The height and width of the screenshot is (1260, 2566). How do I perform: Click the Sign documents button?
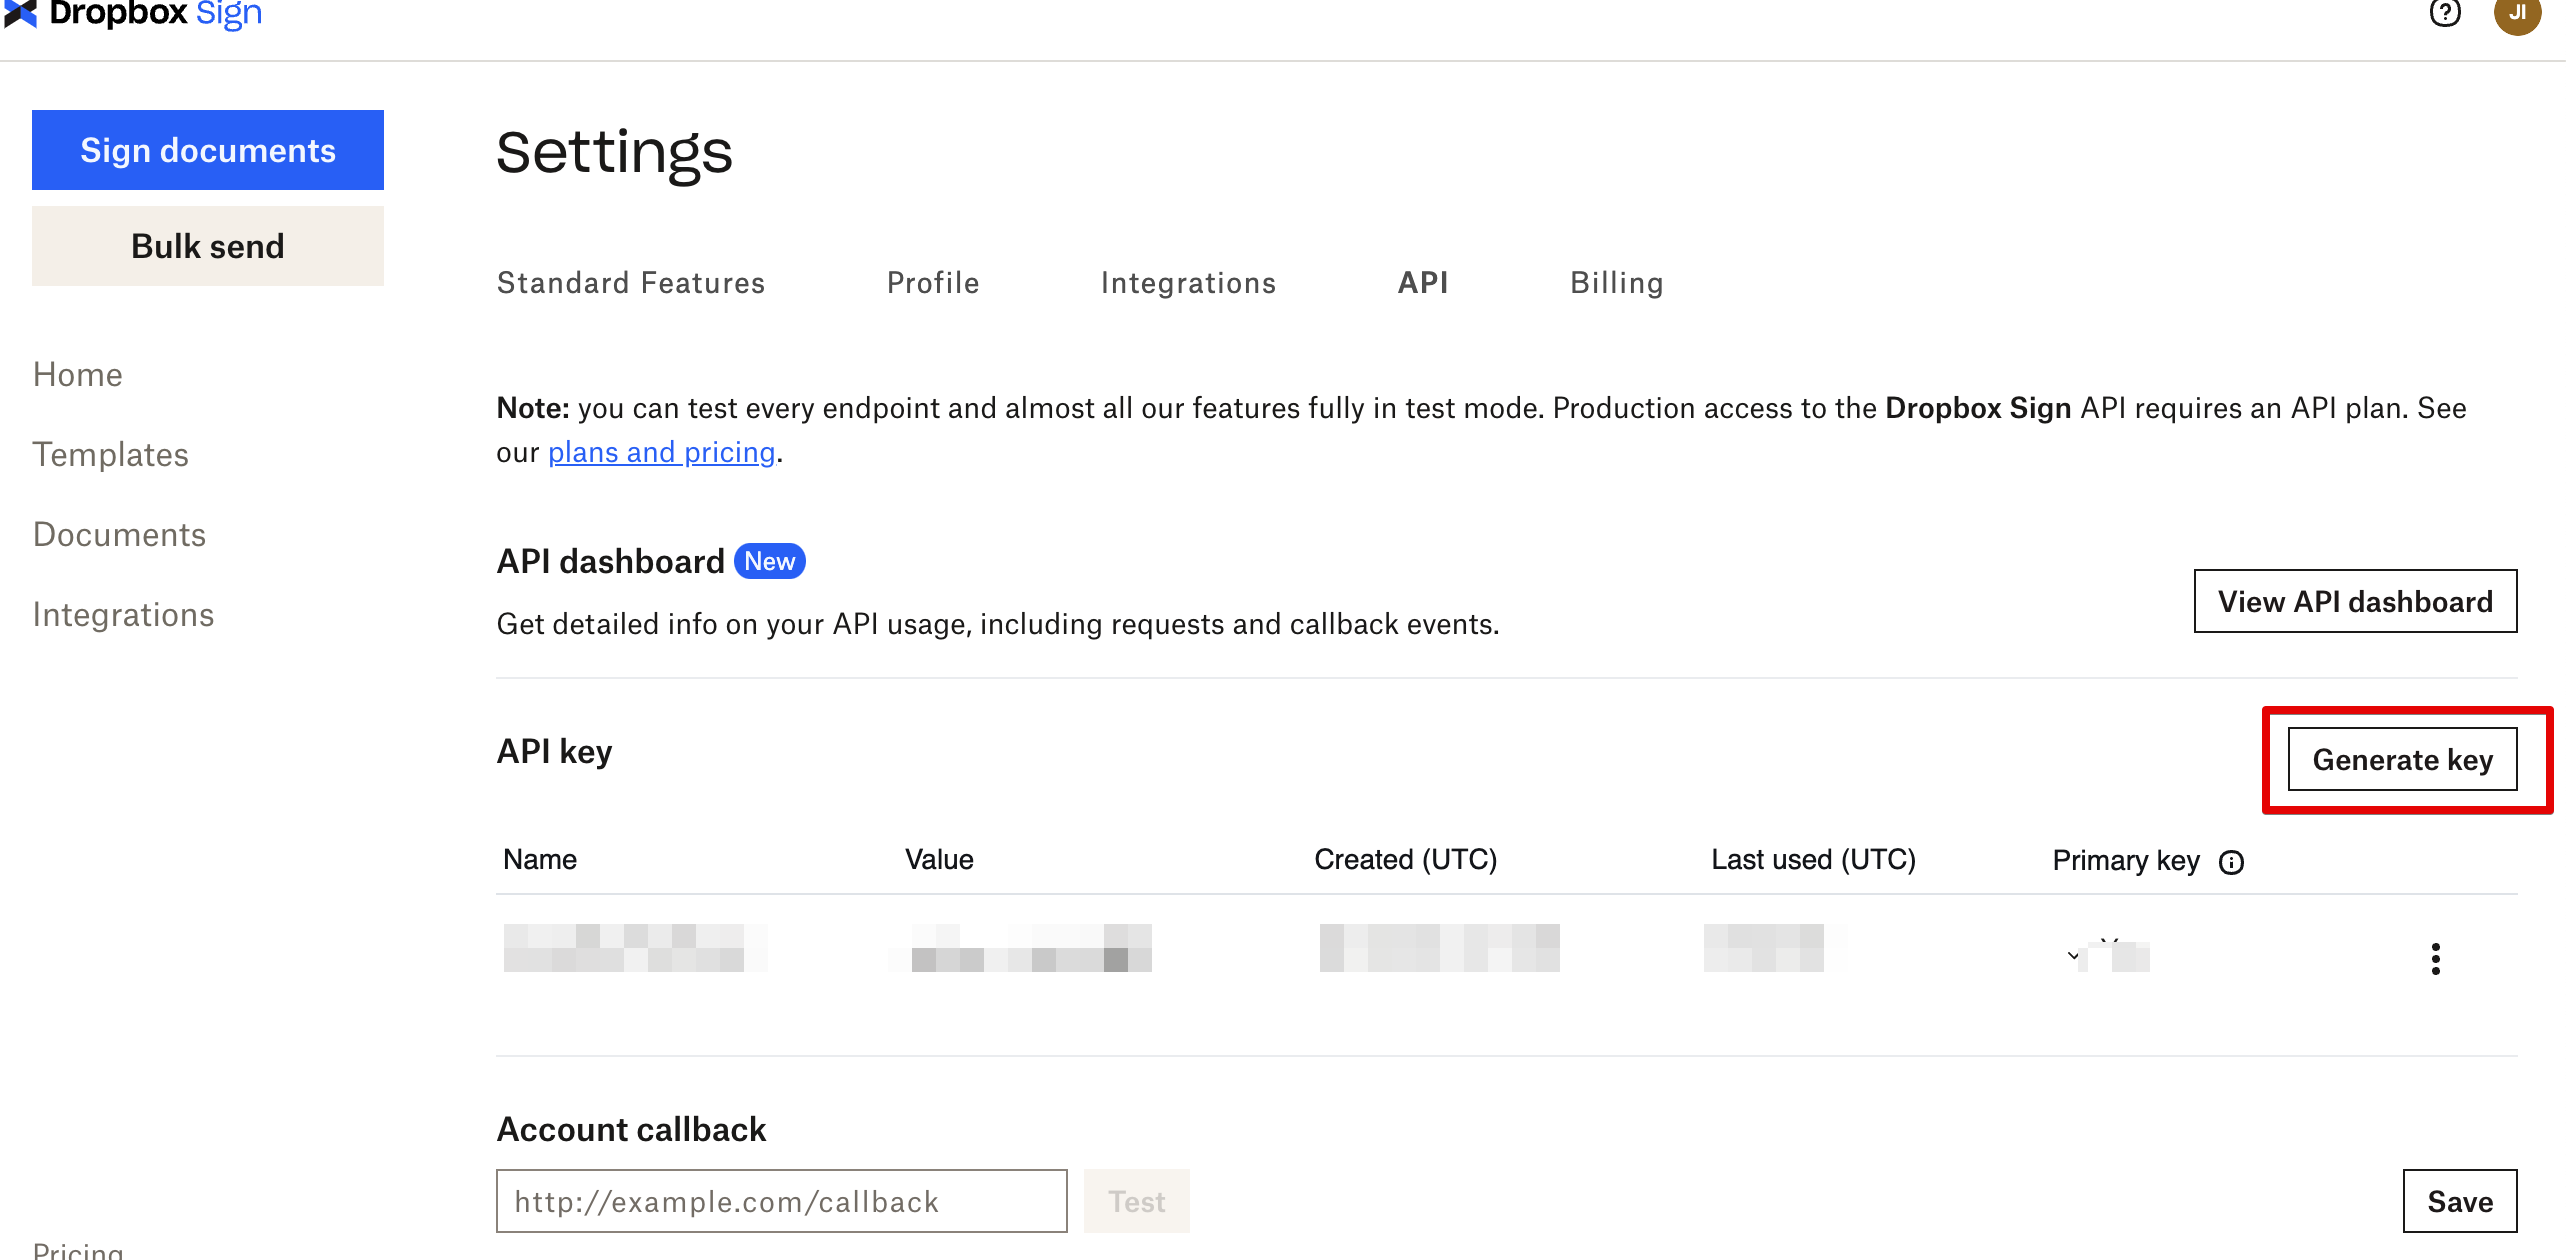pyautogui.click(x=208, y=150)
